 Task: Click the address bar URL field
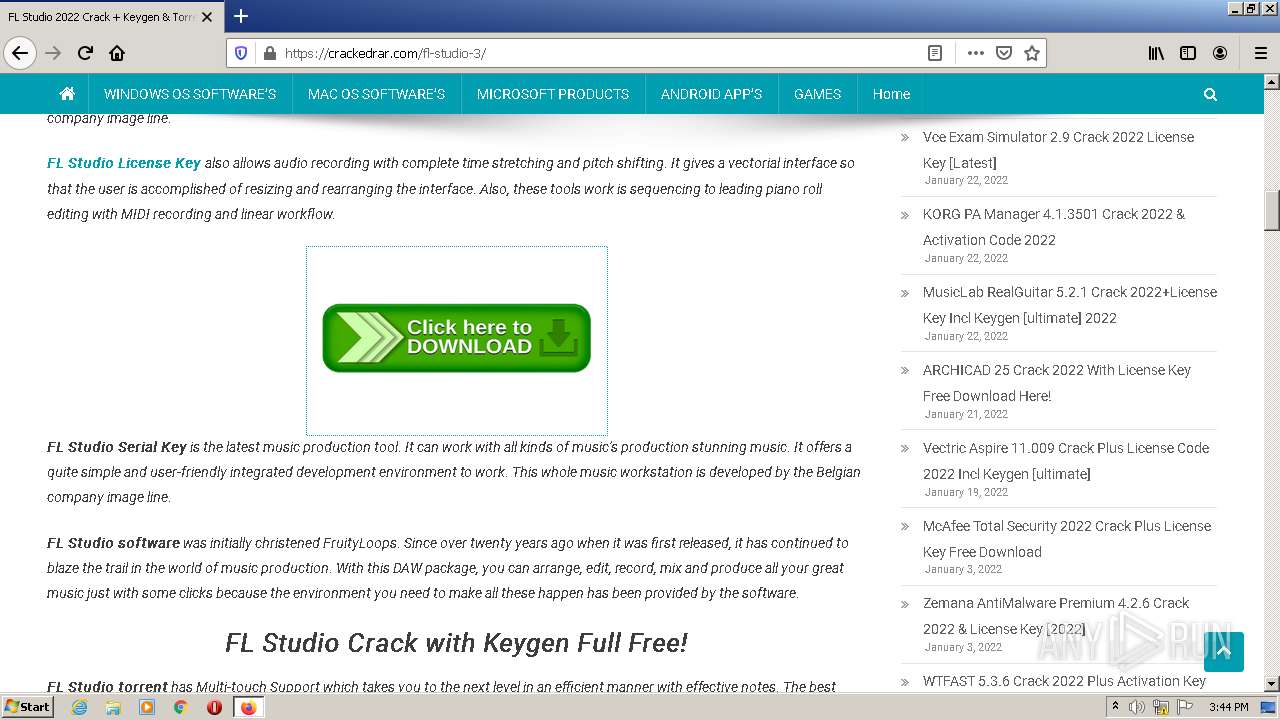coord(600,53)
